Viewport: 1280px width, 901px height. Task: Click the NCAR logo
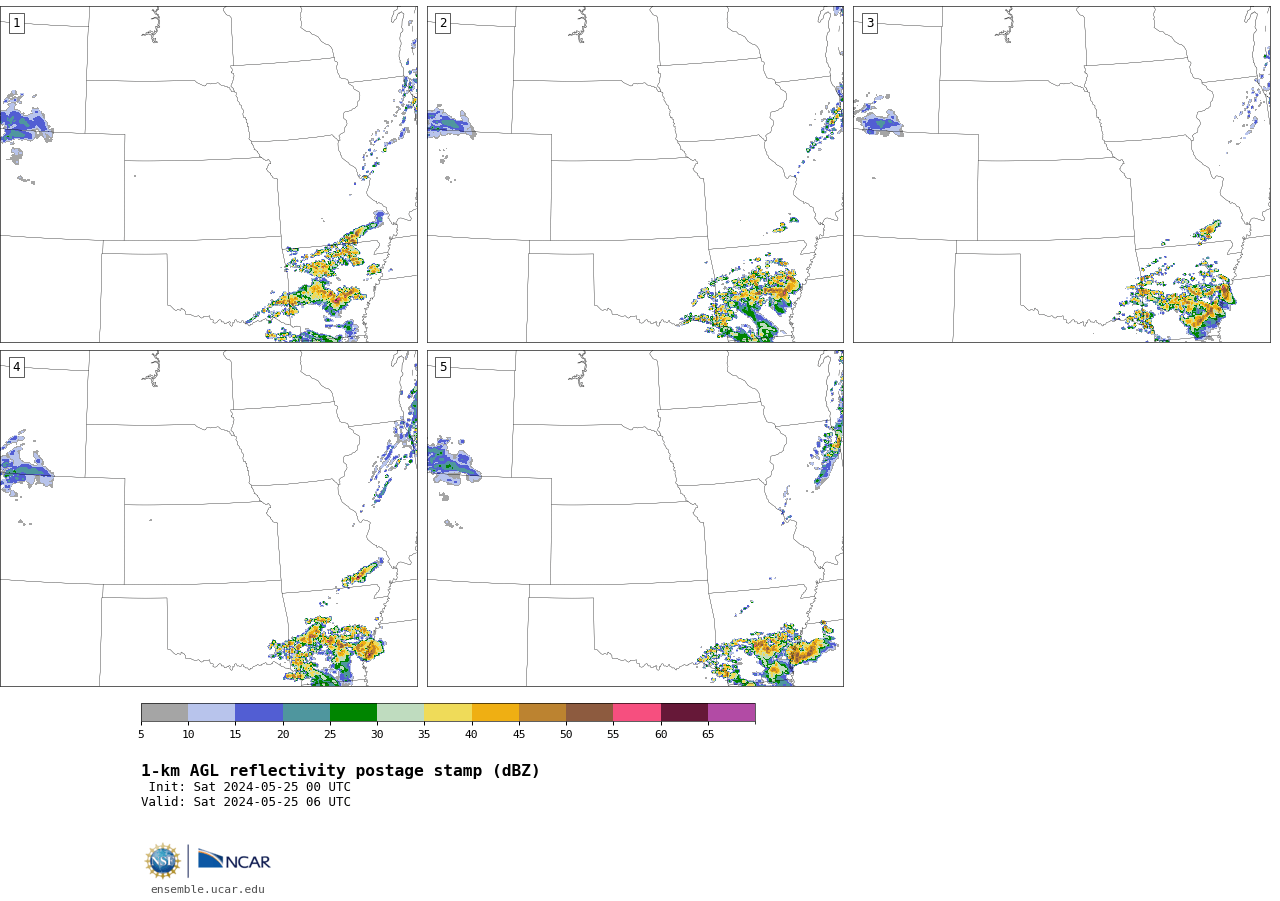coord(234,860)
